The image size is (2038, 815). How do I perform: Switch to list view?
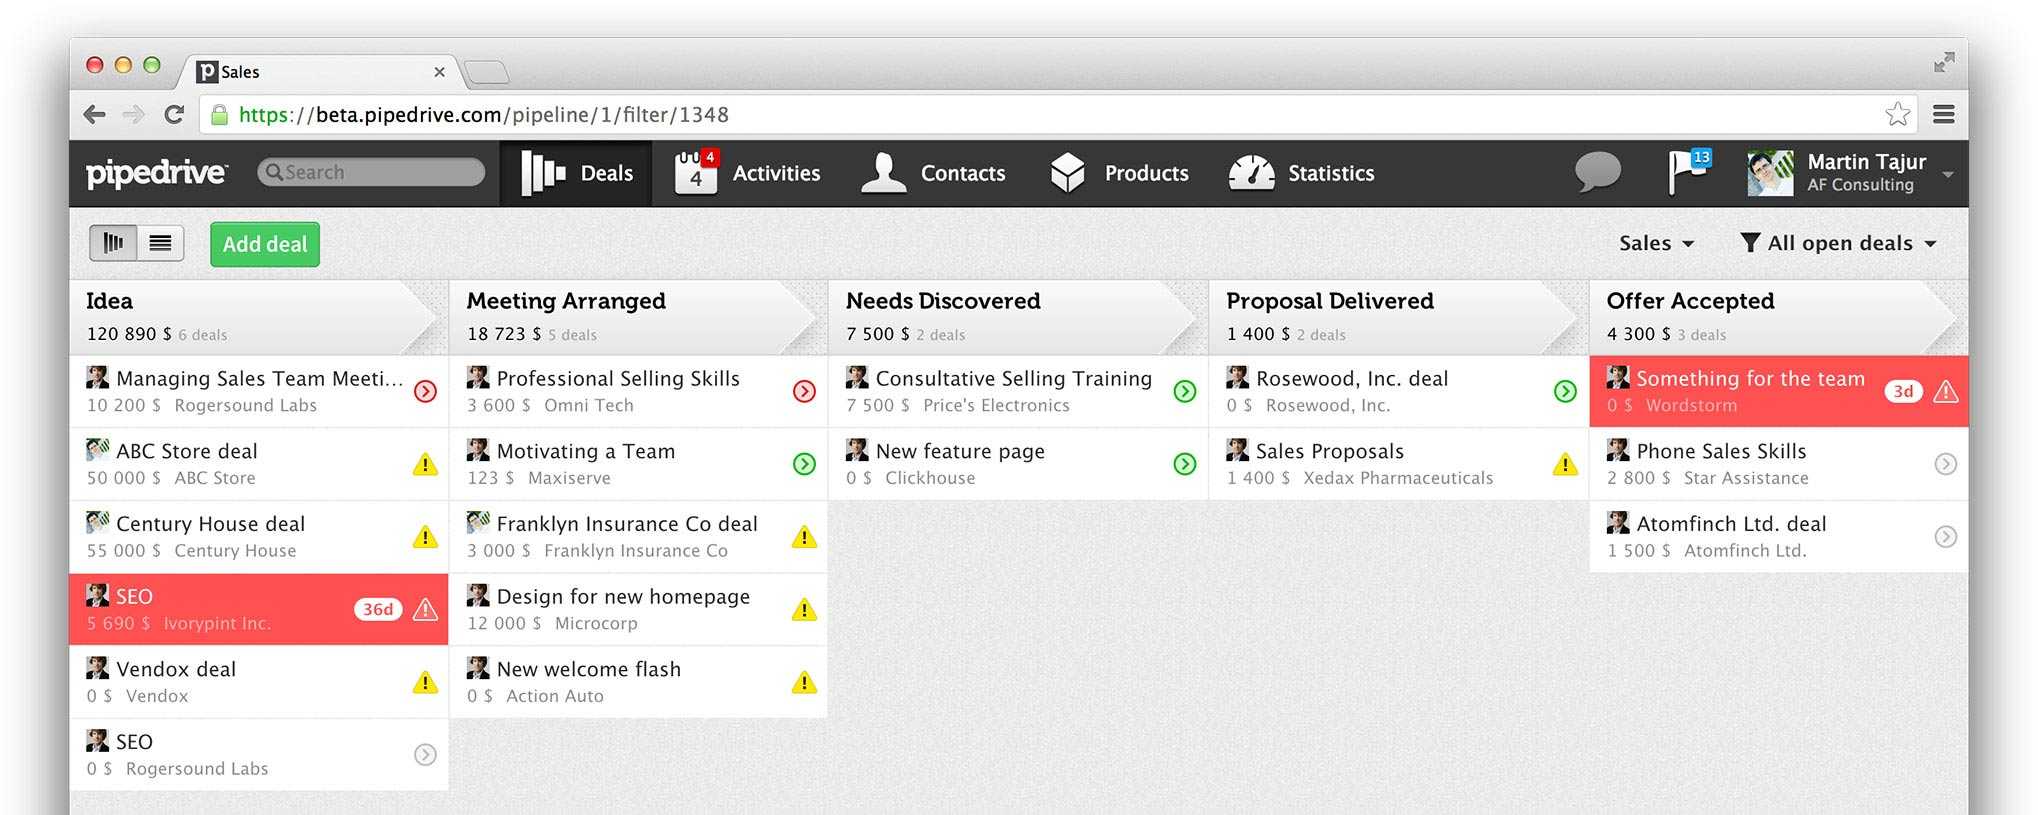tap(160, 243)
